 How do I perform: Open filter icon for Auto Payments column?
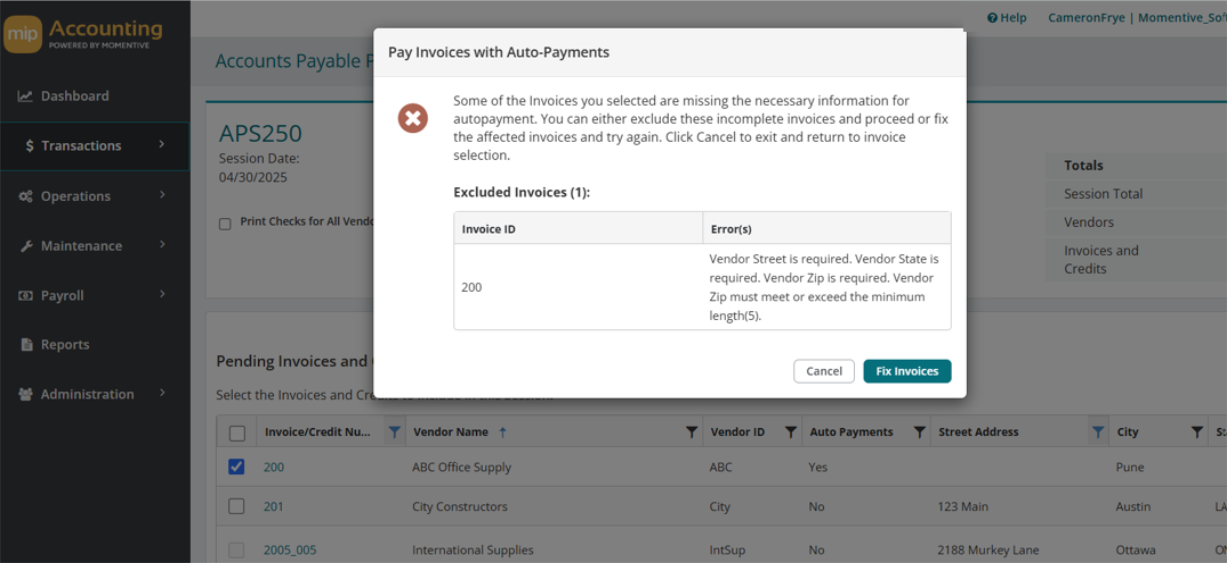(x=918, y=432)
